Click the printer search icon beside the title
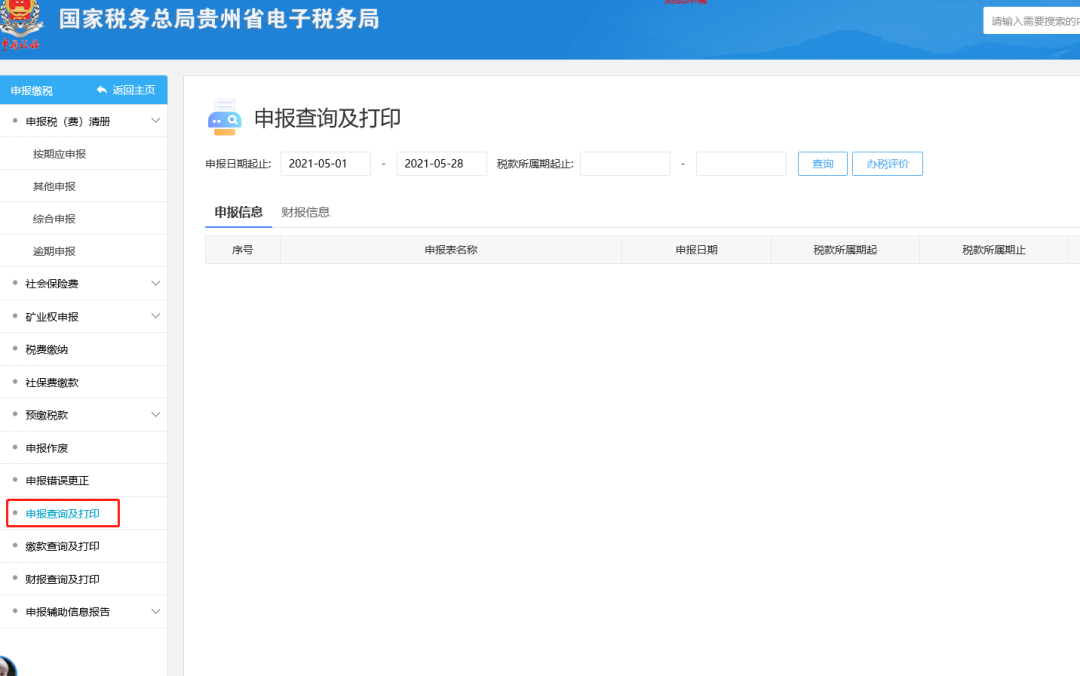The image size is (1080, 676). [225, 117]
